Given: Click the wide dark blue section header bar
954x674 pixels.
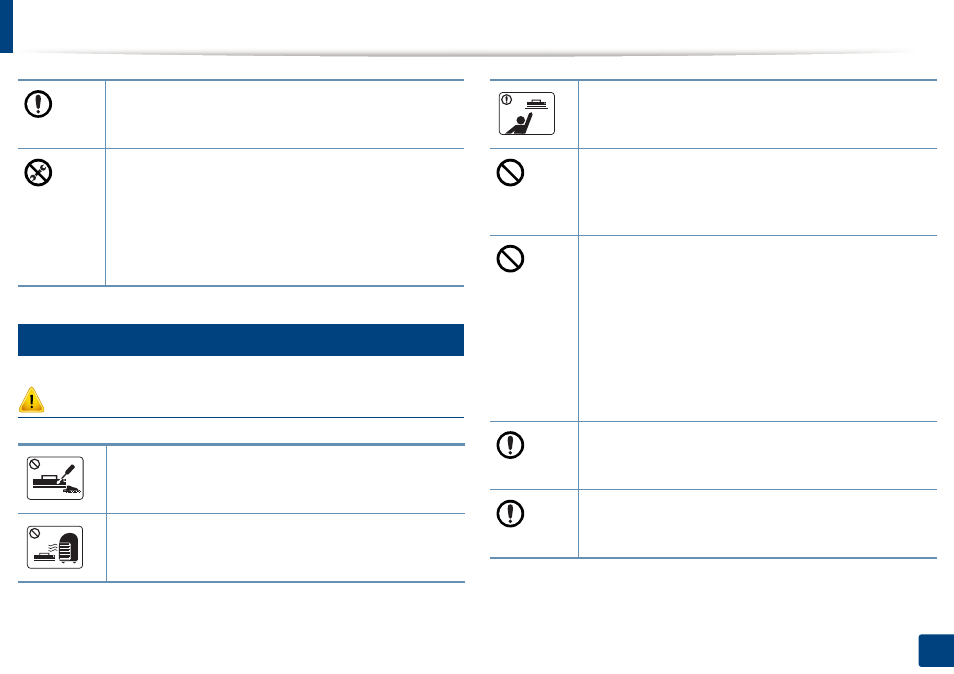Looking at the screenshot, I should (x=241, y=339).
